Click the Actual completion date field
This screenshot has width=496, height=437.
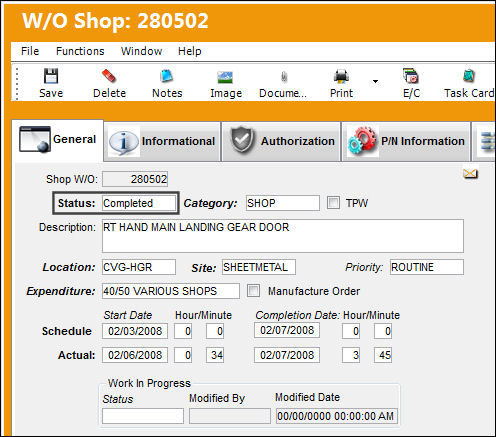coord(287,355)
